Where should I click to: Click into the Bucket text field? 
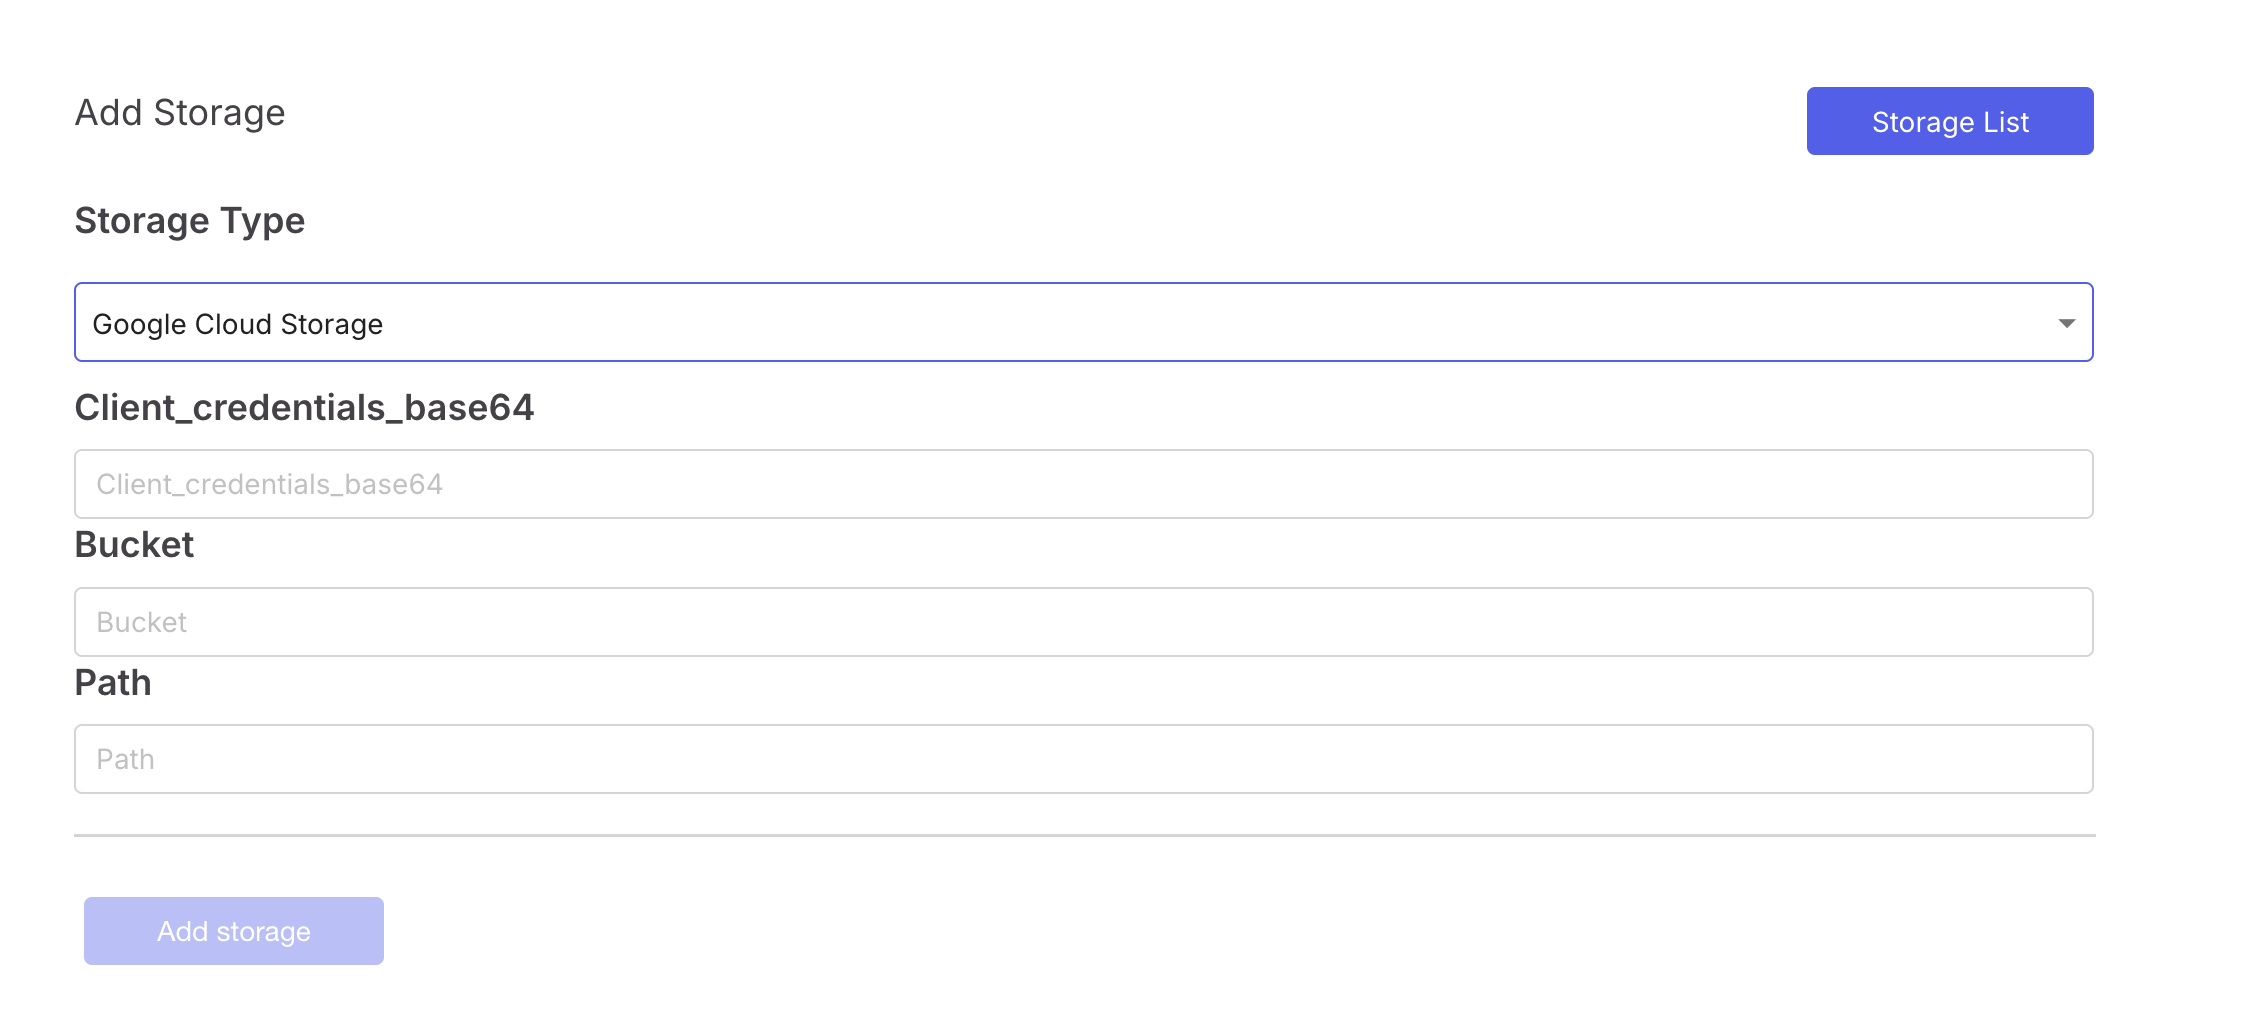point(1082,622)
